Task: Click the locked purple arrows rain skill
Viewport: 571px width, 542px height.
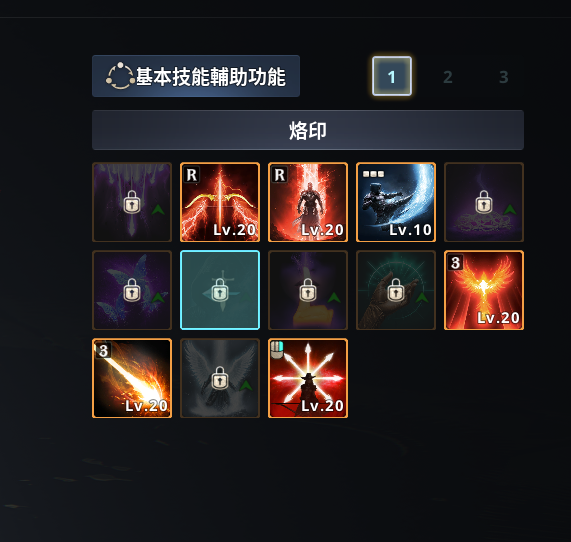Action: coord(132,202)
